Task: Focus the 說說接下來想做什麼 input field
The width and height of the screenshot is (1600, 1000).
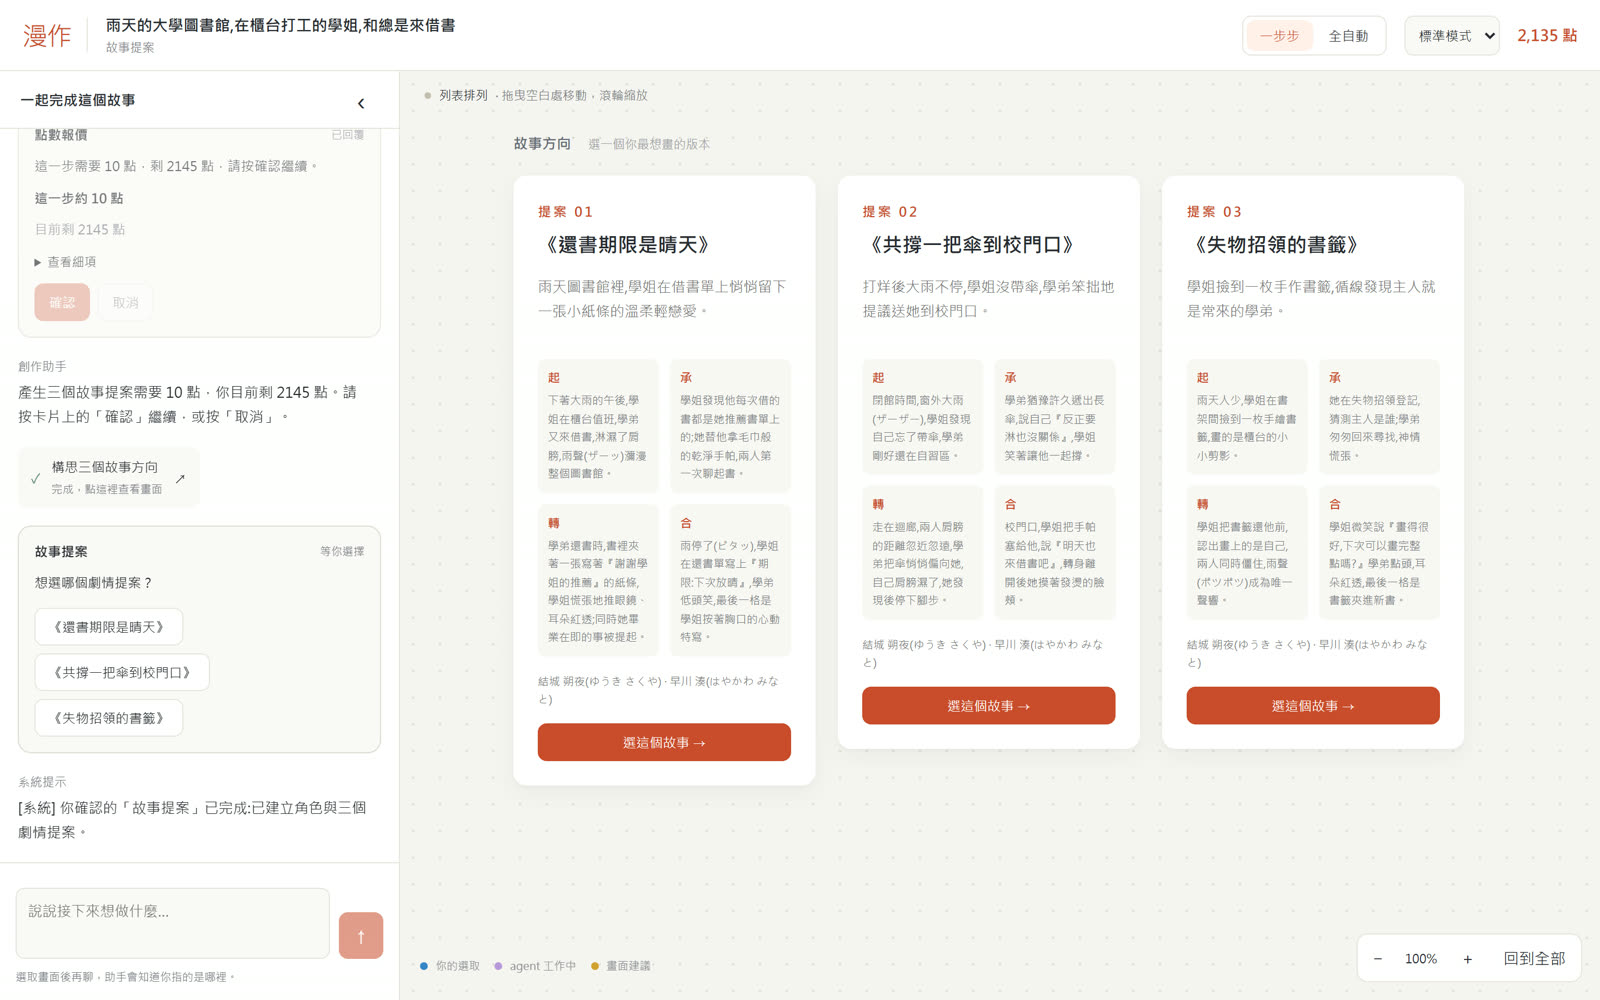Action: tap(173, 923)
